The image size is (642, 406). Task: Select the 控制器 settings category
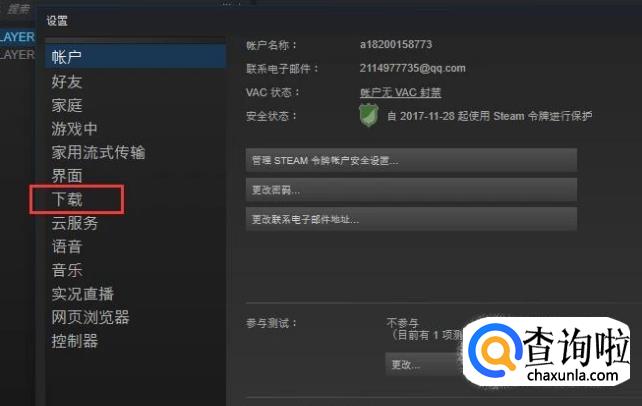[x=75, y=341]
